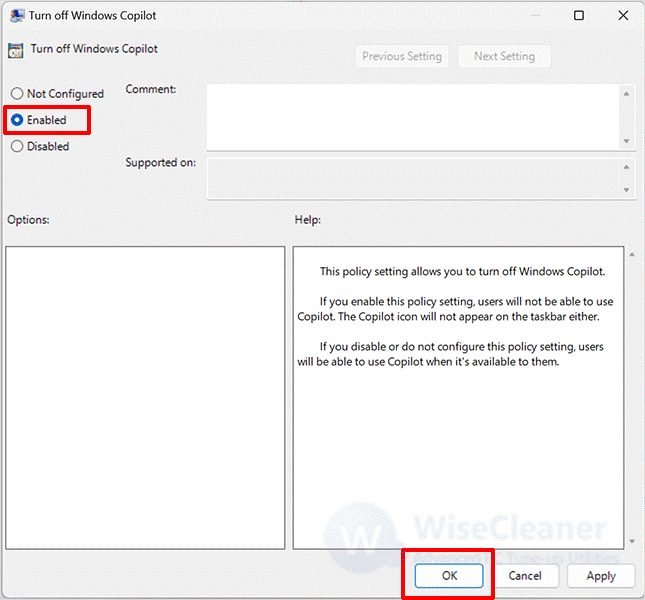Click the policy setting icon beside heading
The image size is (645, 600).
click(x=16, y=50)
